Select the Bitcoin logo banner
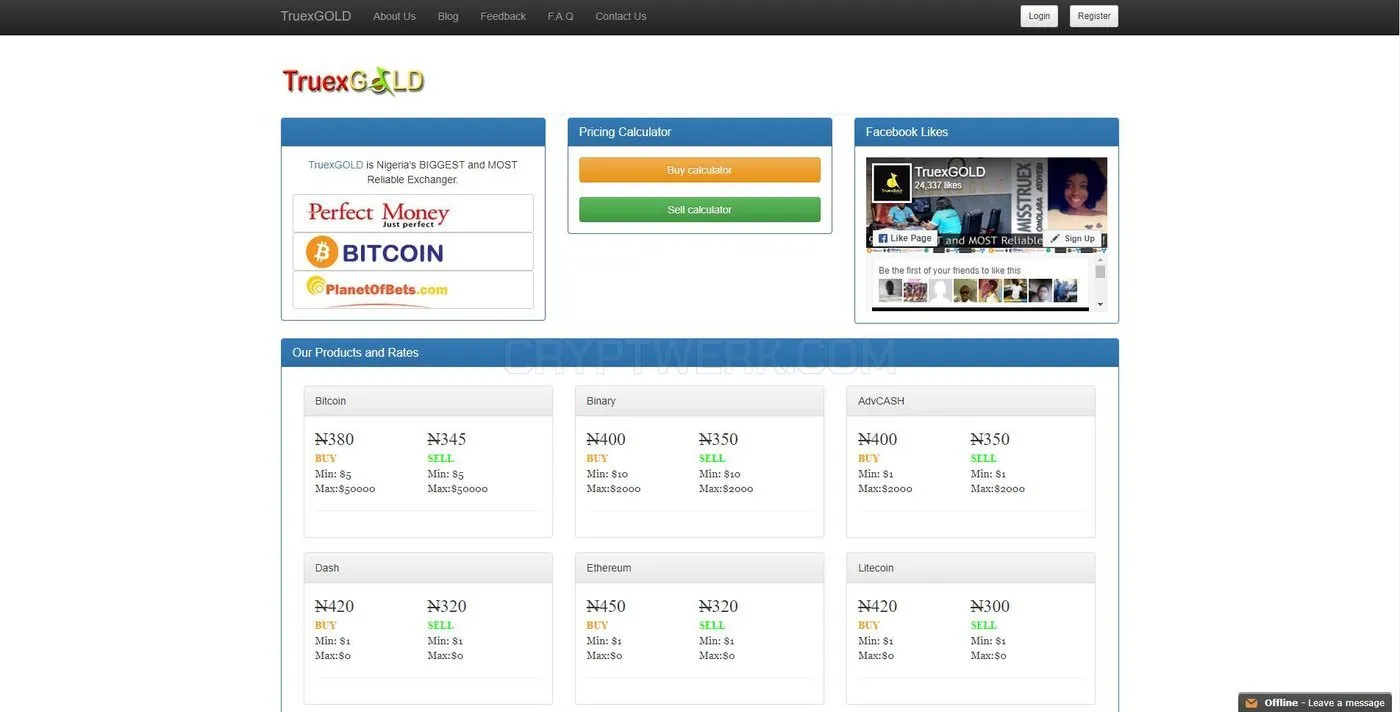The image size is (1400, 712). coord(413,252)
